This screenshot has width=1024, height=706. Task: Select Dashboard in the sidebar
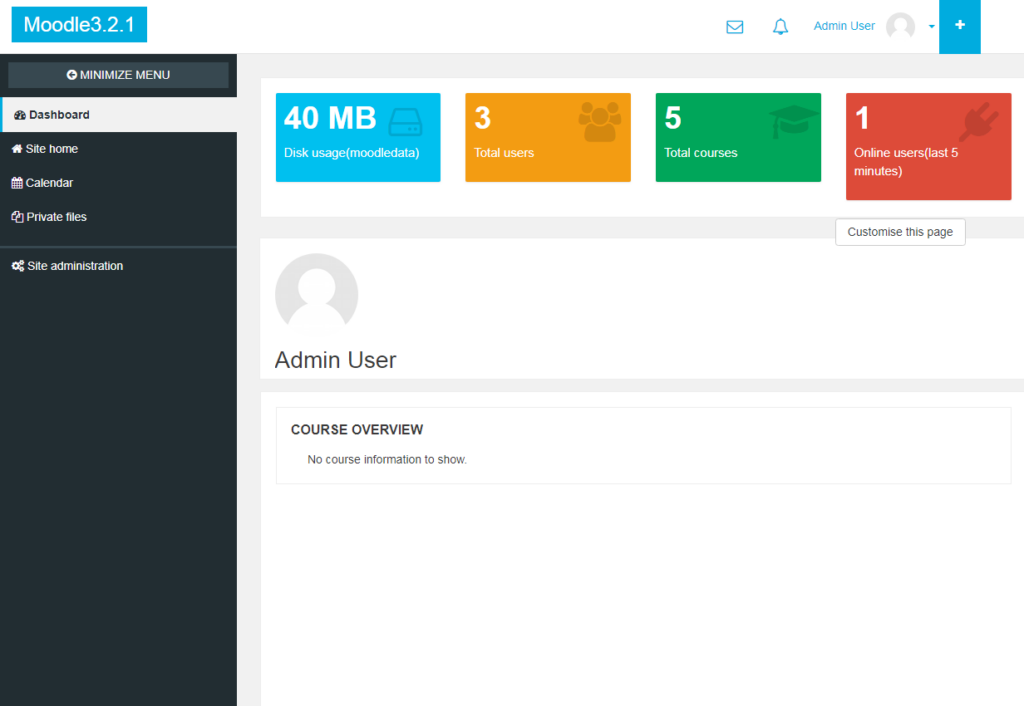pyautogui.click(x=59, y=115)
